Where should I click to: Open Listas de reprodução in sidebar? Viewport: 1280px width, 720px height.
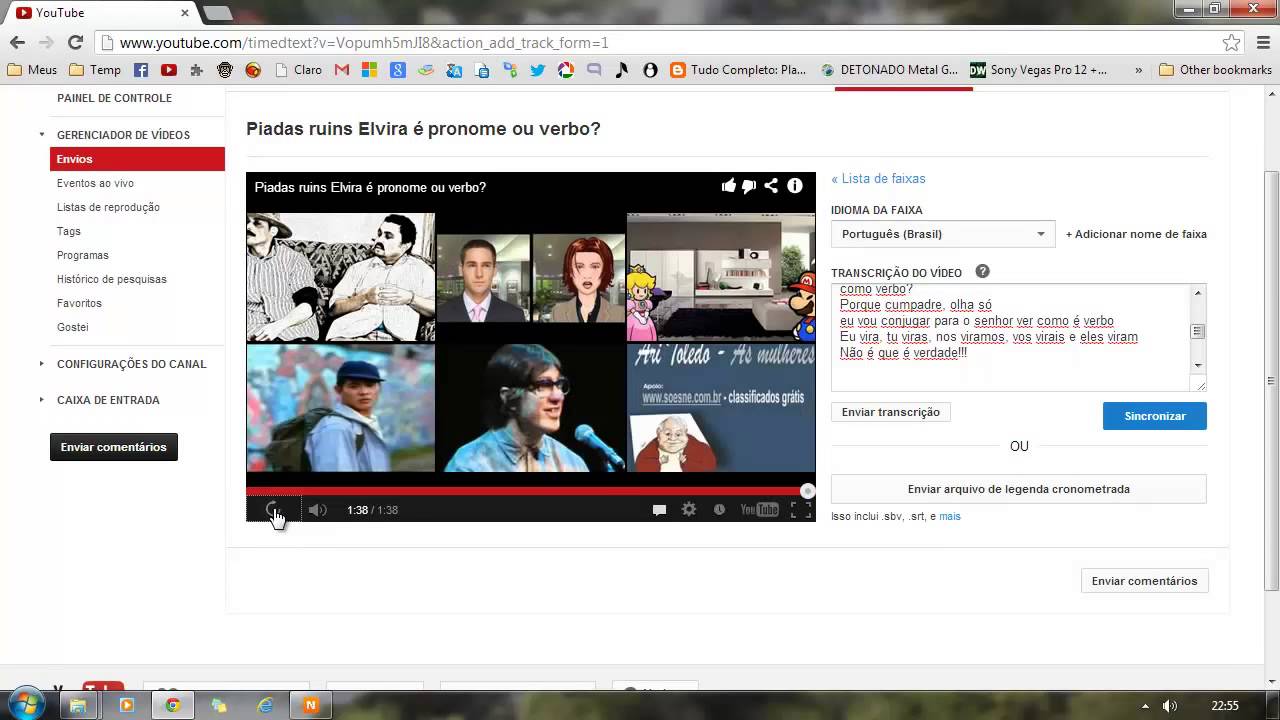pyautogui.click(x=108, y=207)
